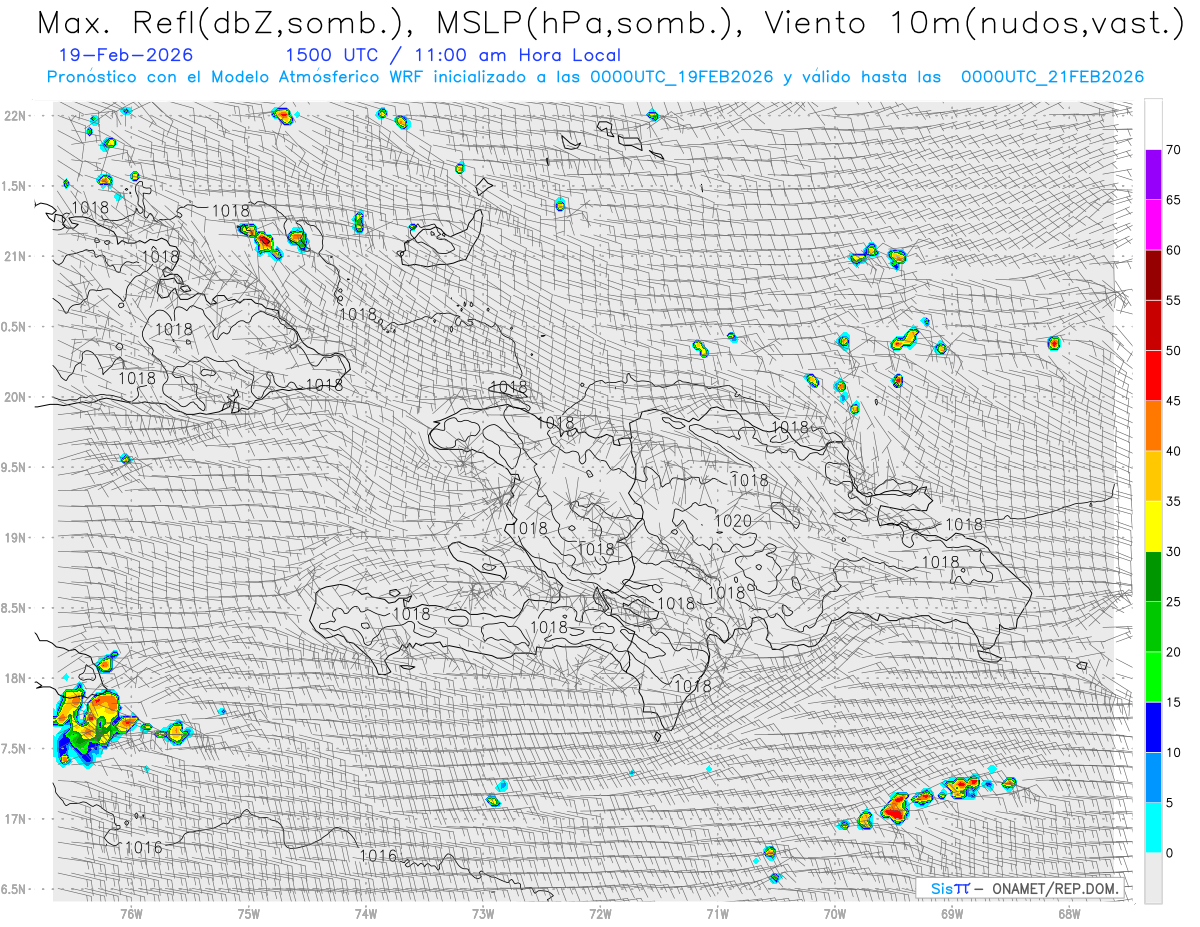Pick the gold 35–40 dBZ colorbar segment
Screen dimensions: 1200x927
click(1153, 476)
